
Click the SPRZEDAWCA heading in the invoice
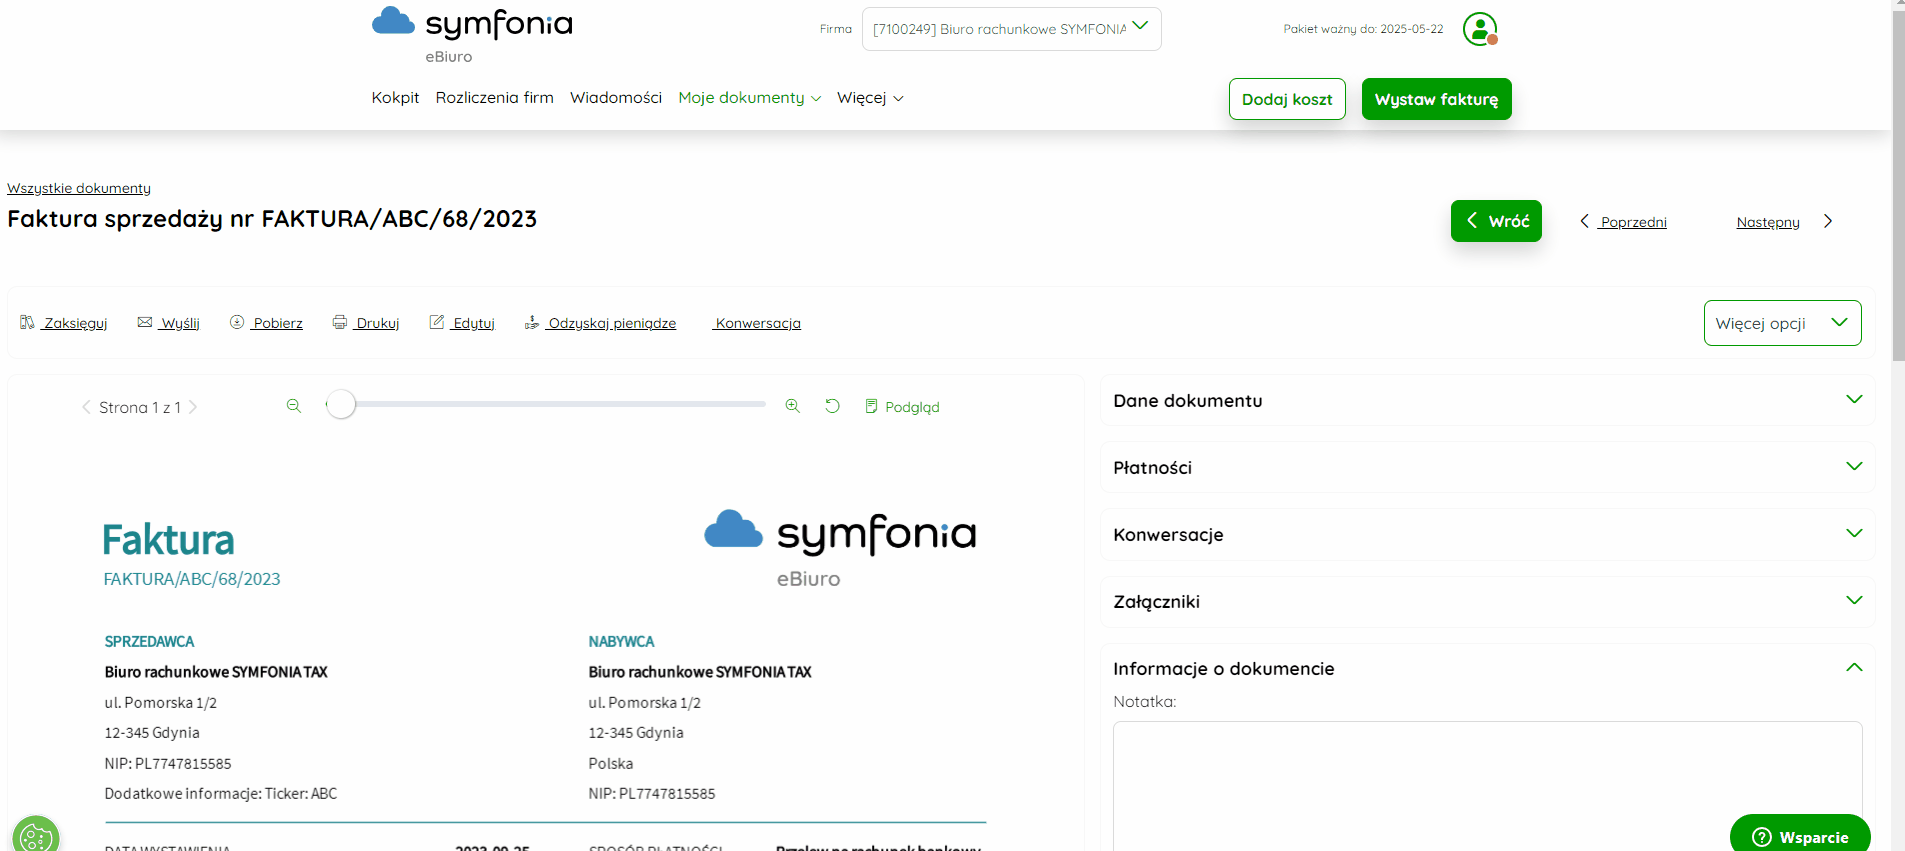pos(149,641)
